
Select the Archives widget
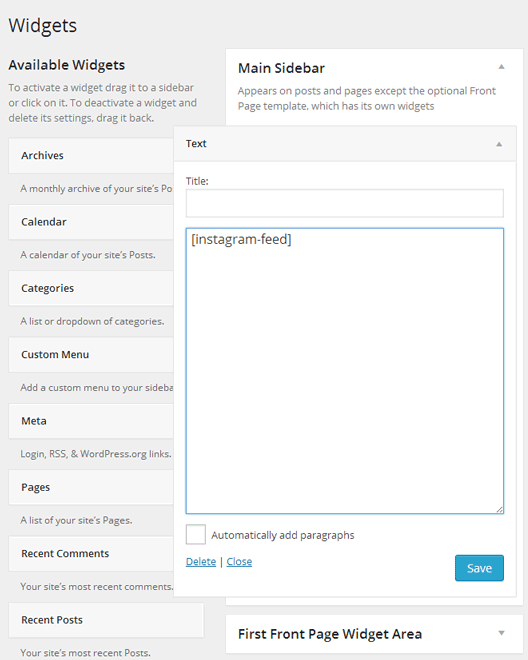tap(91, 156)
